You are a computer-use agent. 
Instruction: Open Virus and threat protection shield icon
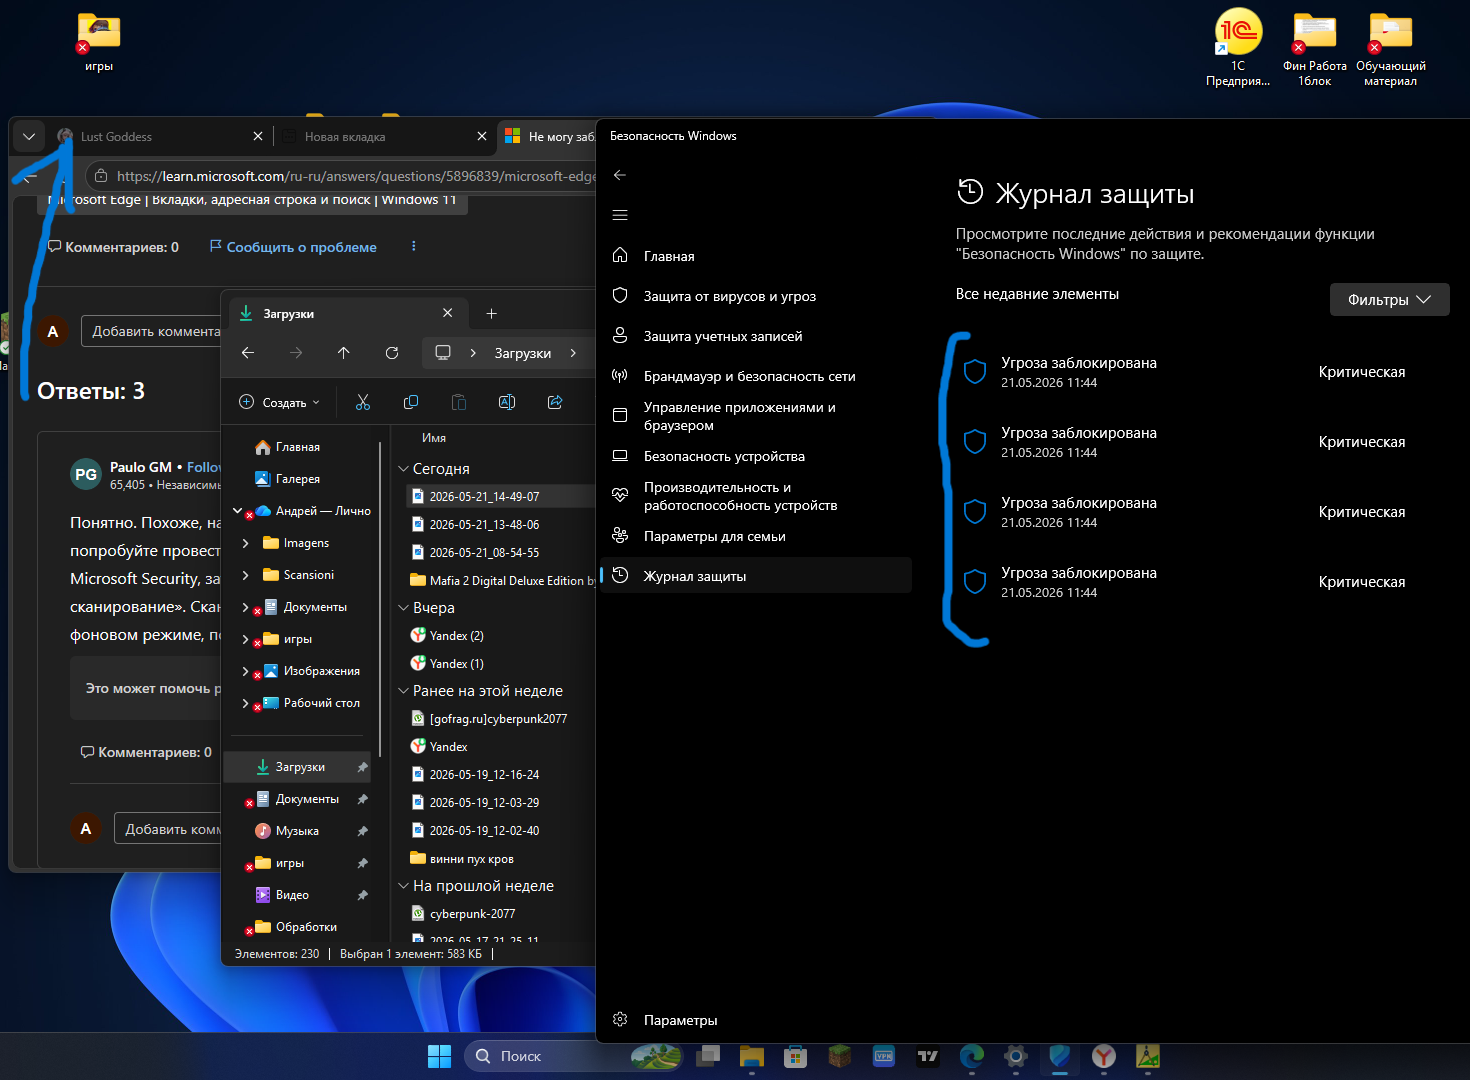(620, 296)
